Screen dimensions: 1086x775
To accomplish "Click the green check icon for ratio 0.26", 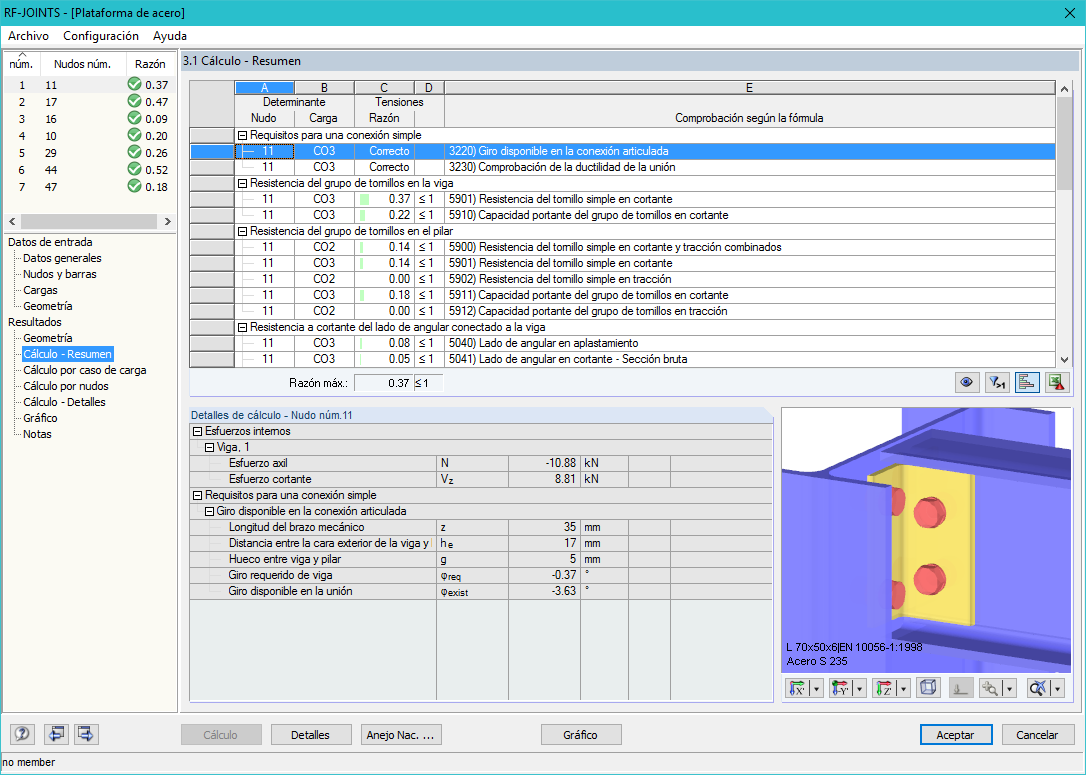I will pyautogui.click(x=134, y=152).
